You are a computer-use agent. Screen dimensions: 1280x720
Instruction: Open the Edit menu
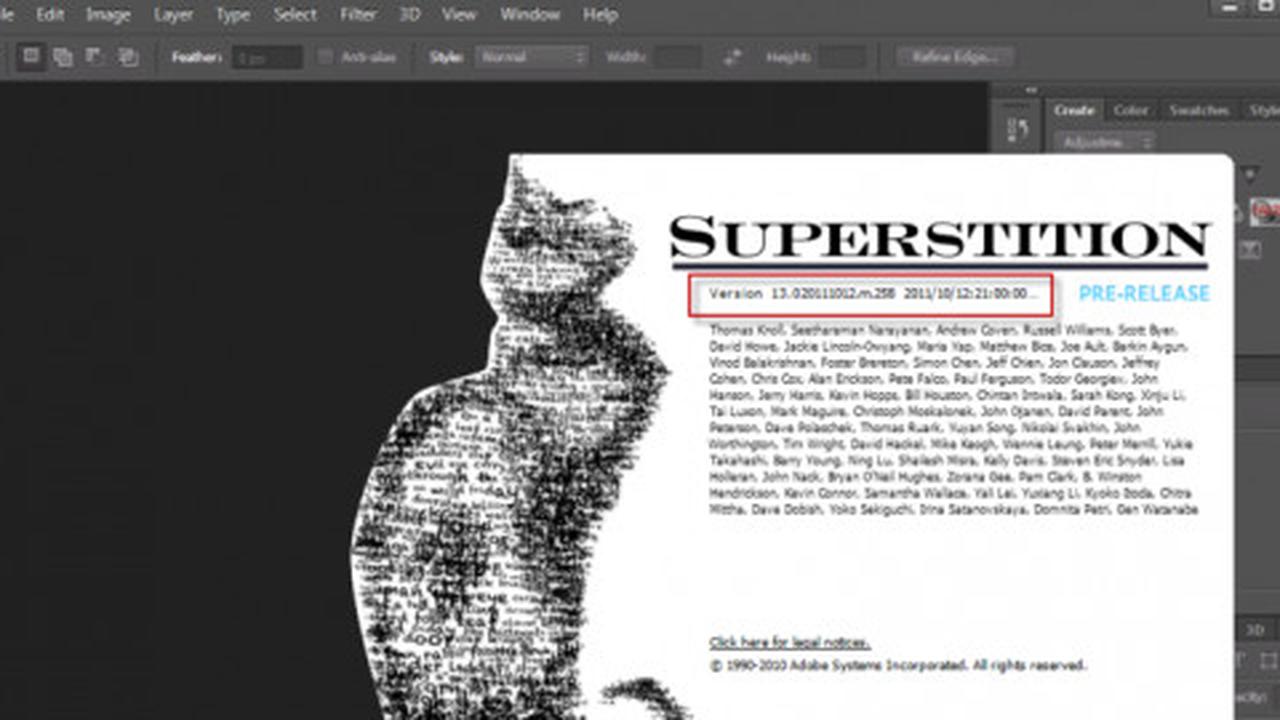pos(50,15)
